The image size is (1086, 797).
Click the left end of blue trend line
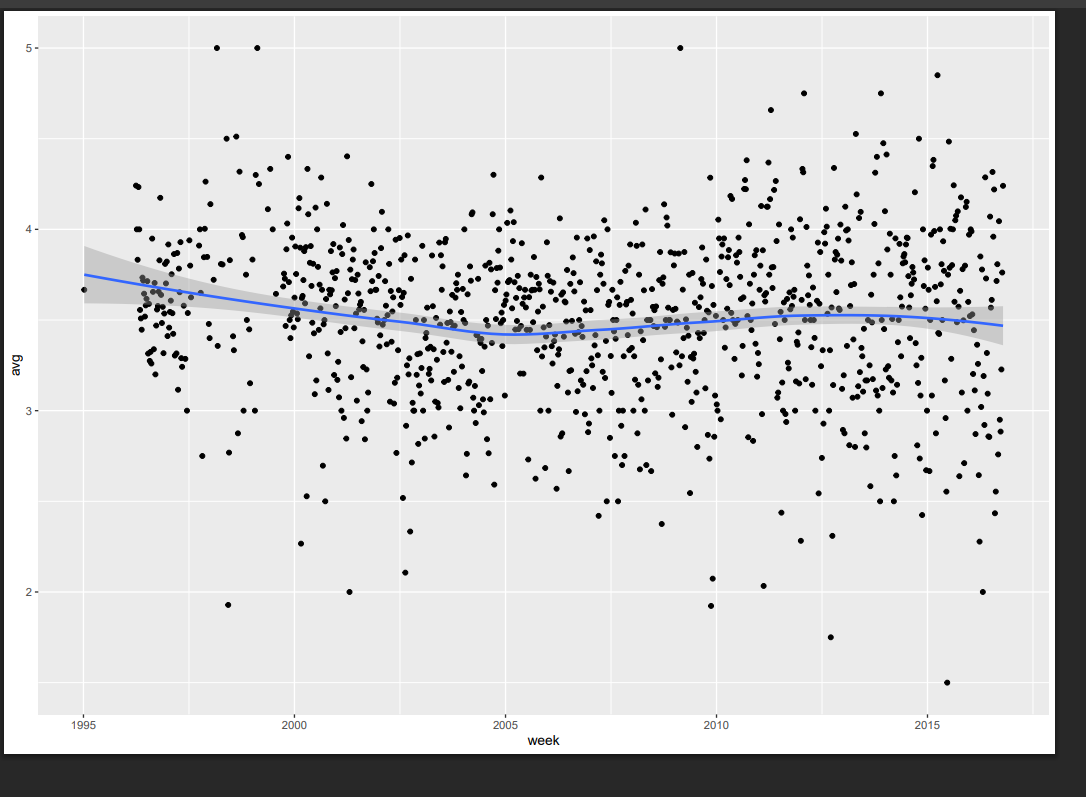pos(85,274)
